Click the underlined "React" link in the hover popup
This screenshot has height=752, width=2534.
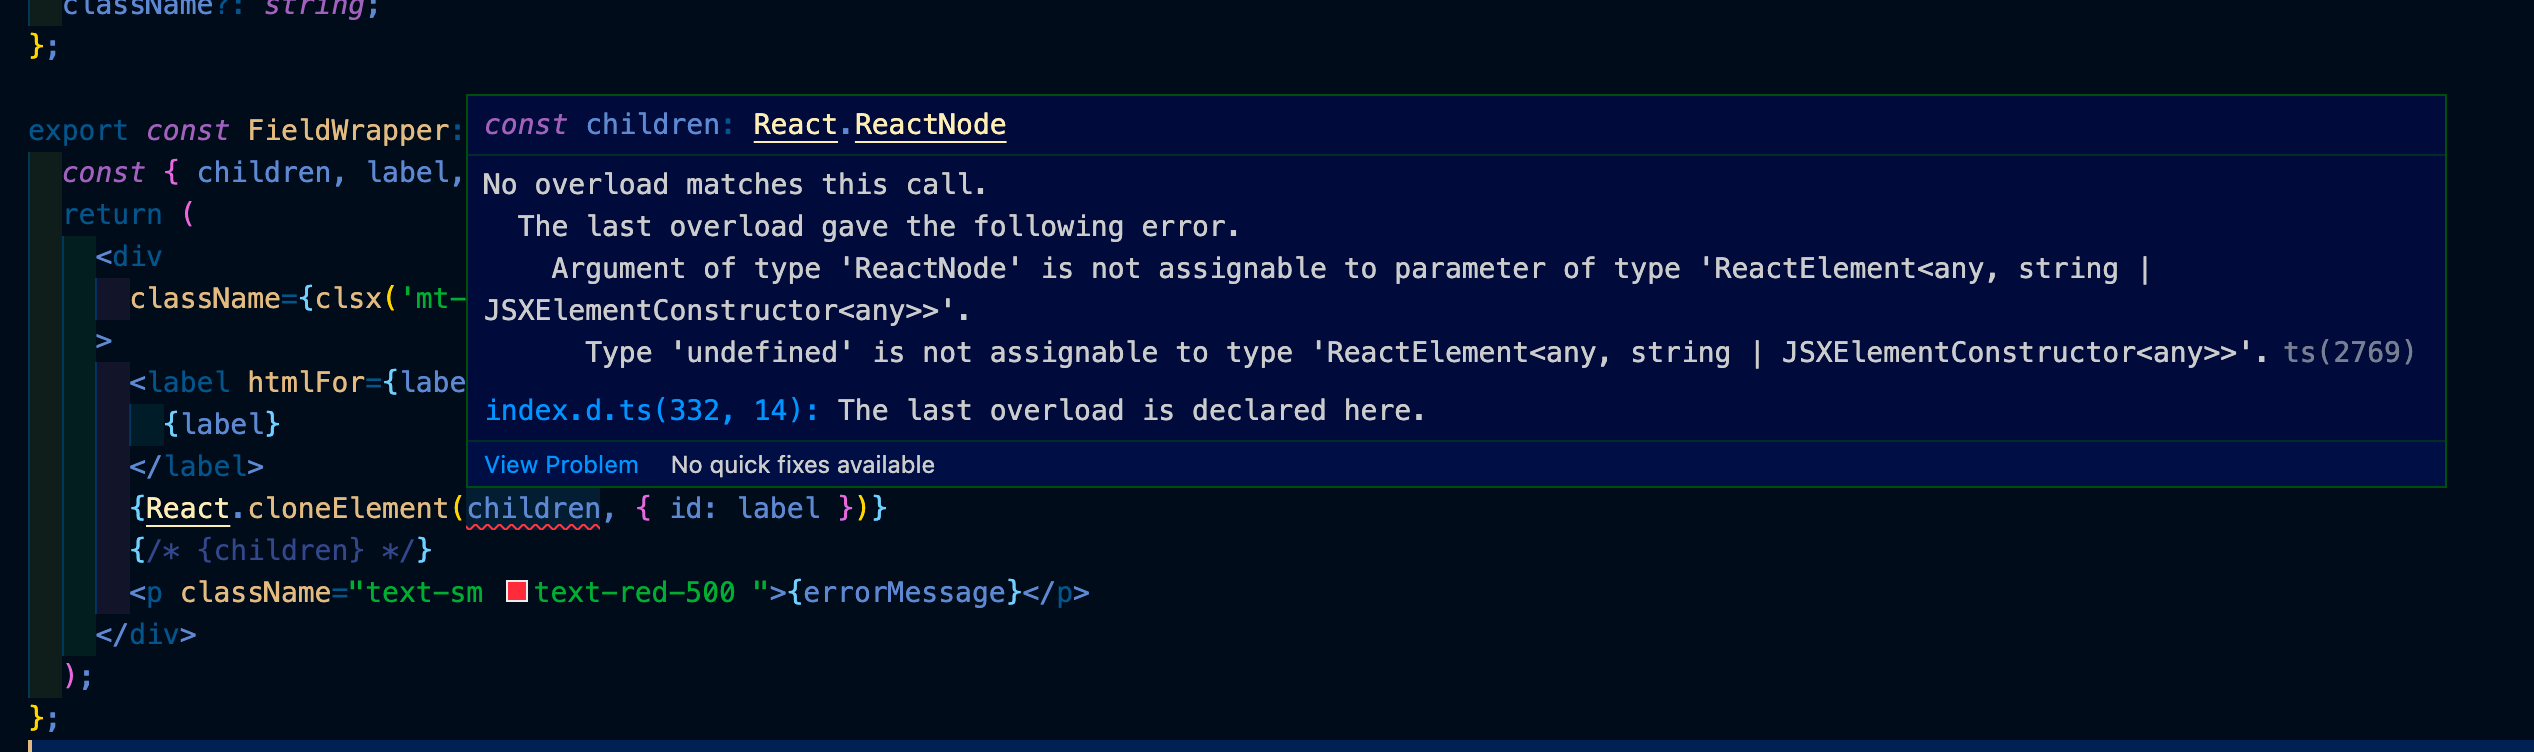pos(794,124)
